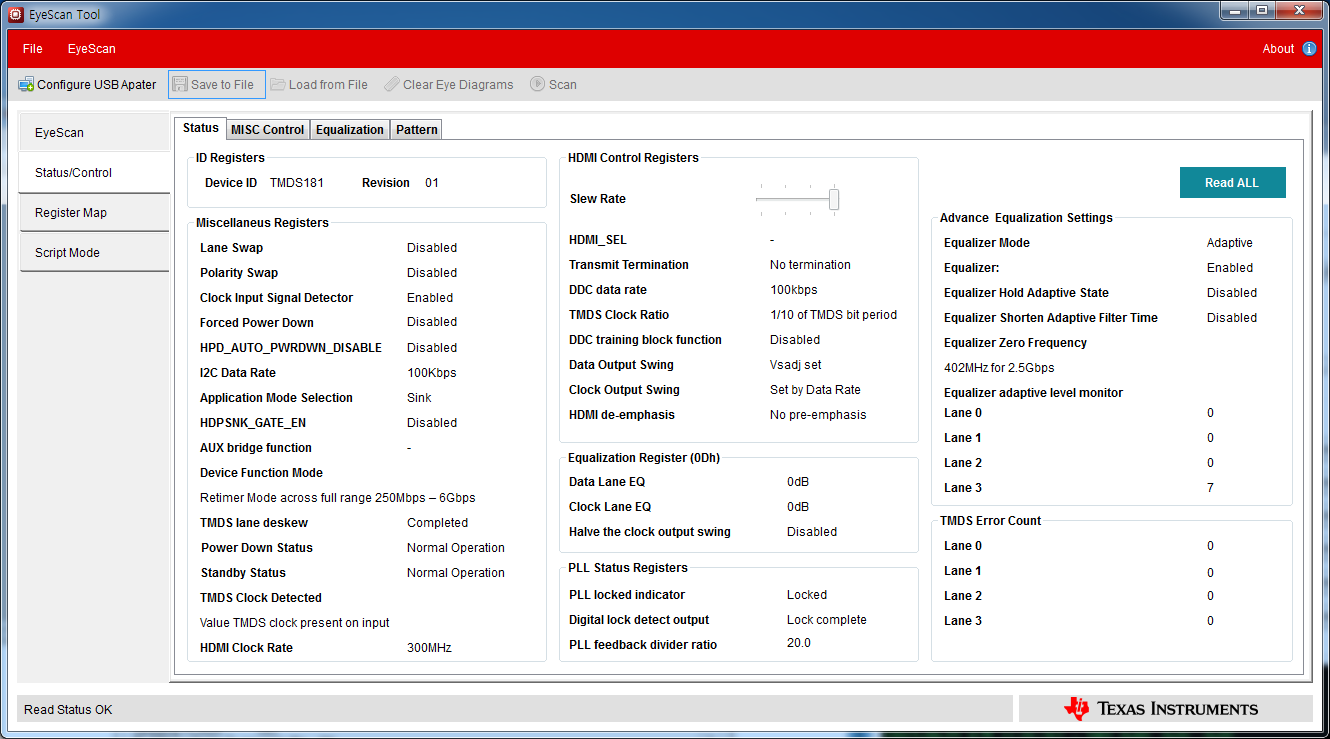This screenshot has height=739, width=1330.
Task: Click the PLL locked indicator Locked value
Action: tap(807, 595)
